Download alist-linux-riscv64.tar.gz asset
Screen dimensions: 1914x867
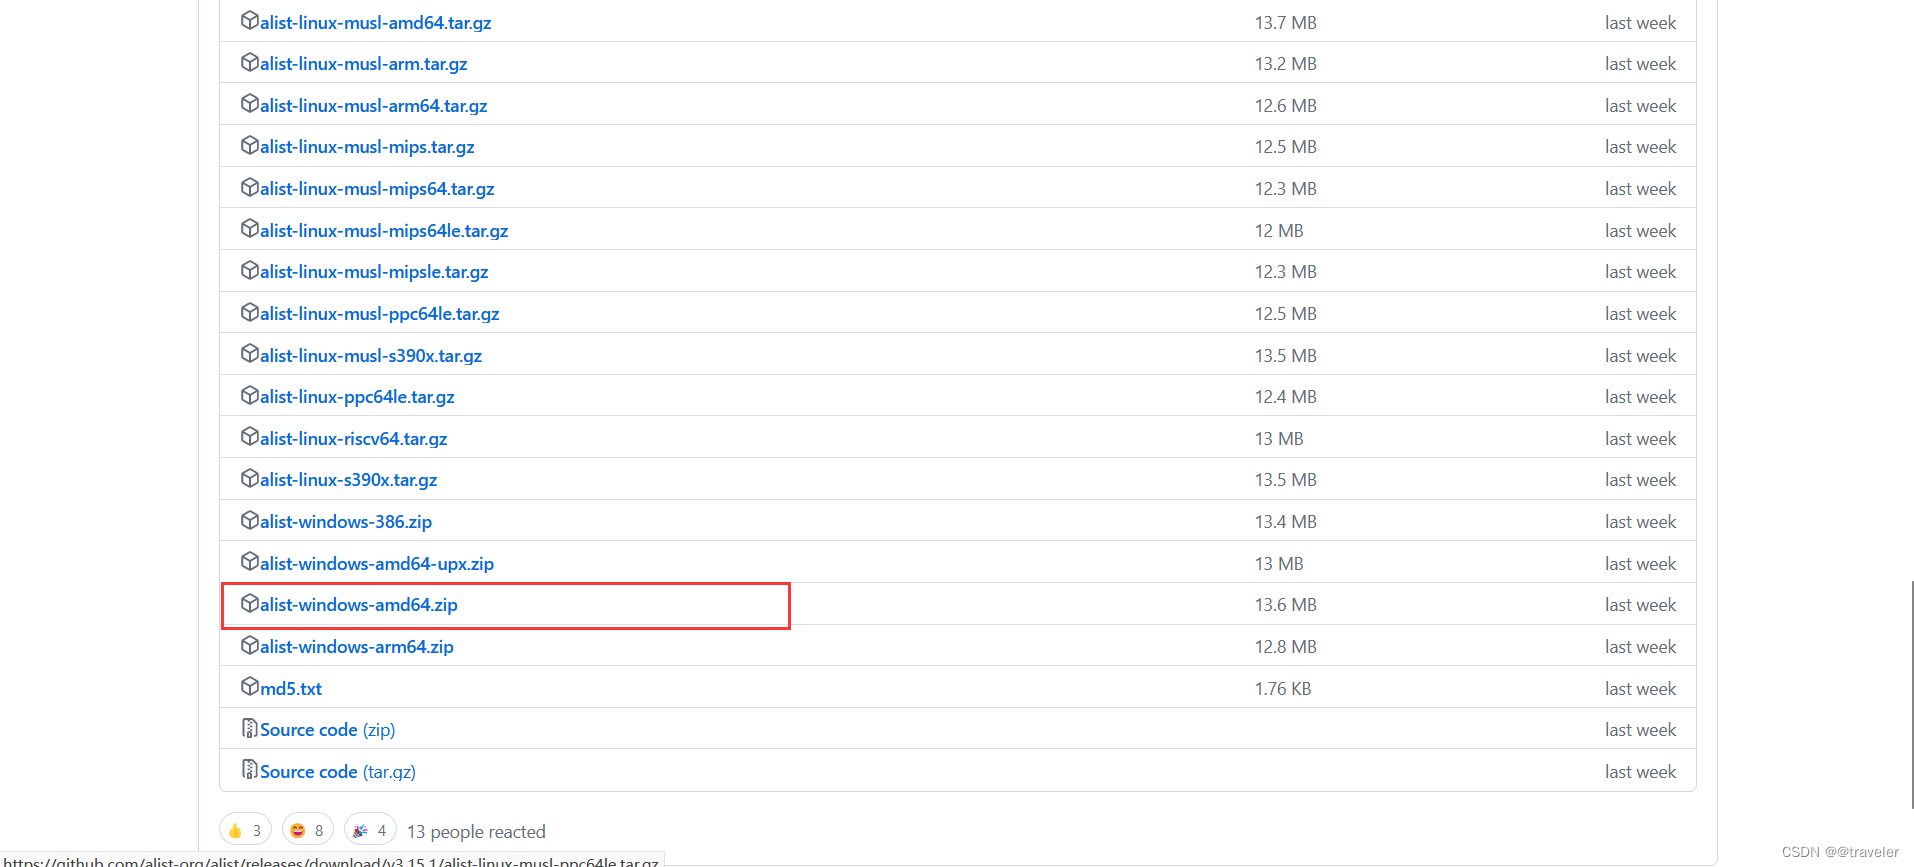click(x=353, y=439)
